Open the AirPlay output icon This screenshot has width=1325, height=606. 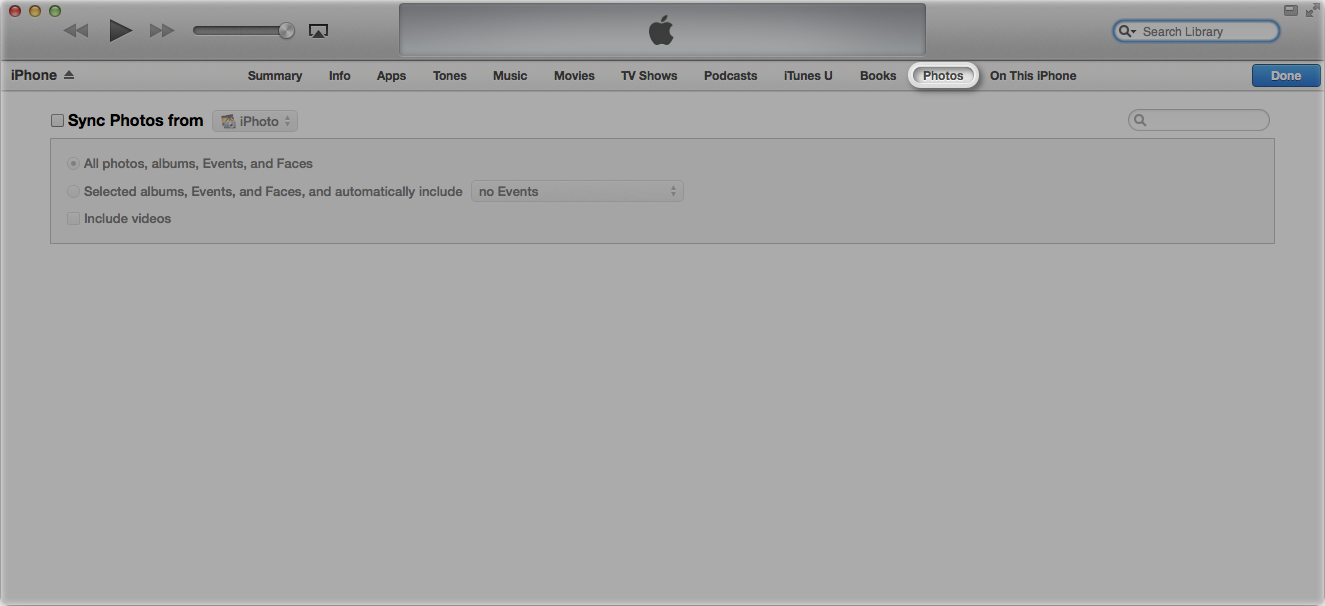[318, 31]
